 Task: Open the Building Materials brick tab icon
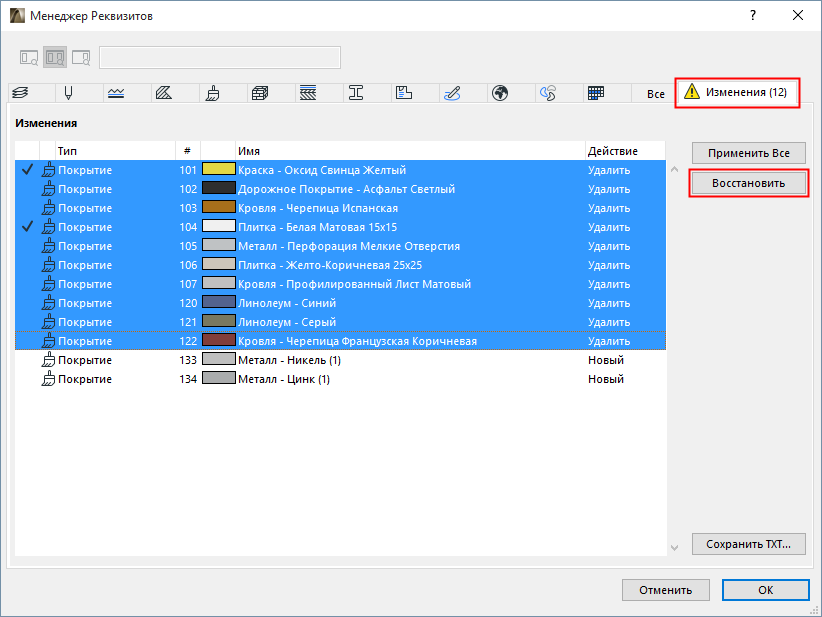coord(260,93)
